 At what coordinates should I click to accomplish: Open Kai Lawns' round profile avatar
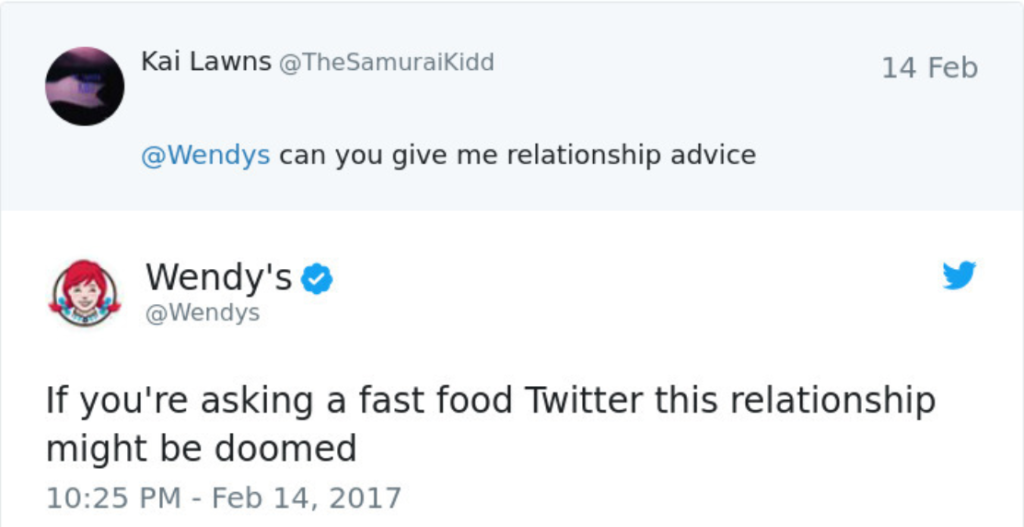tap(85, 86)
